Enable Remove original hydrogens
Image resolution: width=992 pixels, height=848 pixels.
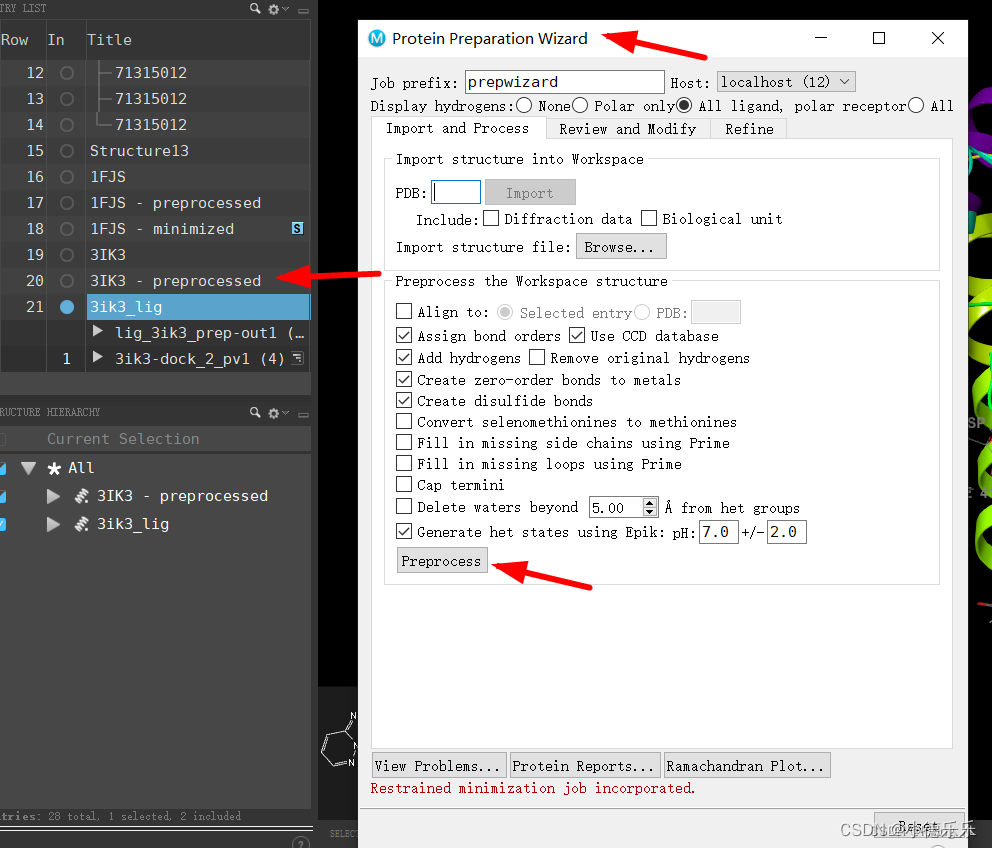point(536,358)
